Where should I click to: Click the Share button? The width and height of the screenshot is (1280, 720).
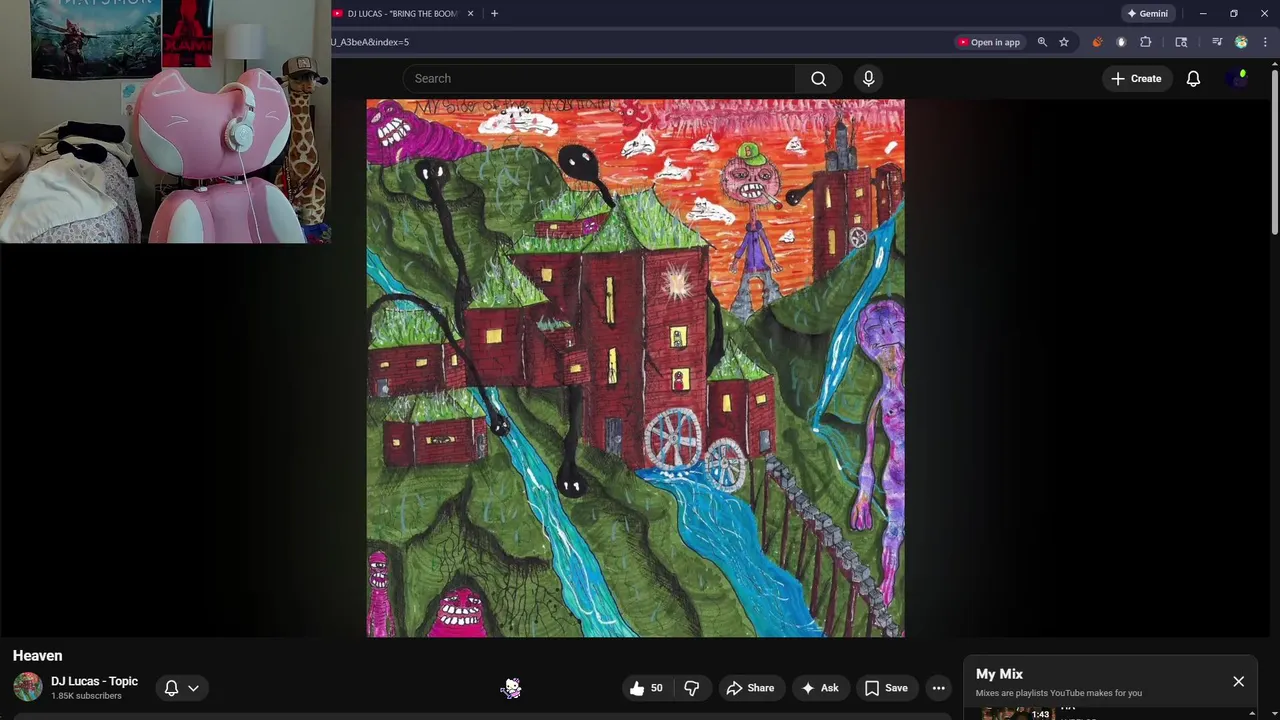(x=750, y=688)
